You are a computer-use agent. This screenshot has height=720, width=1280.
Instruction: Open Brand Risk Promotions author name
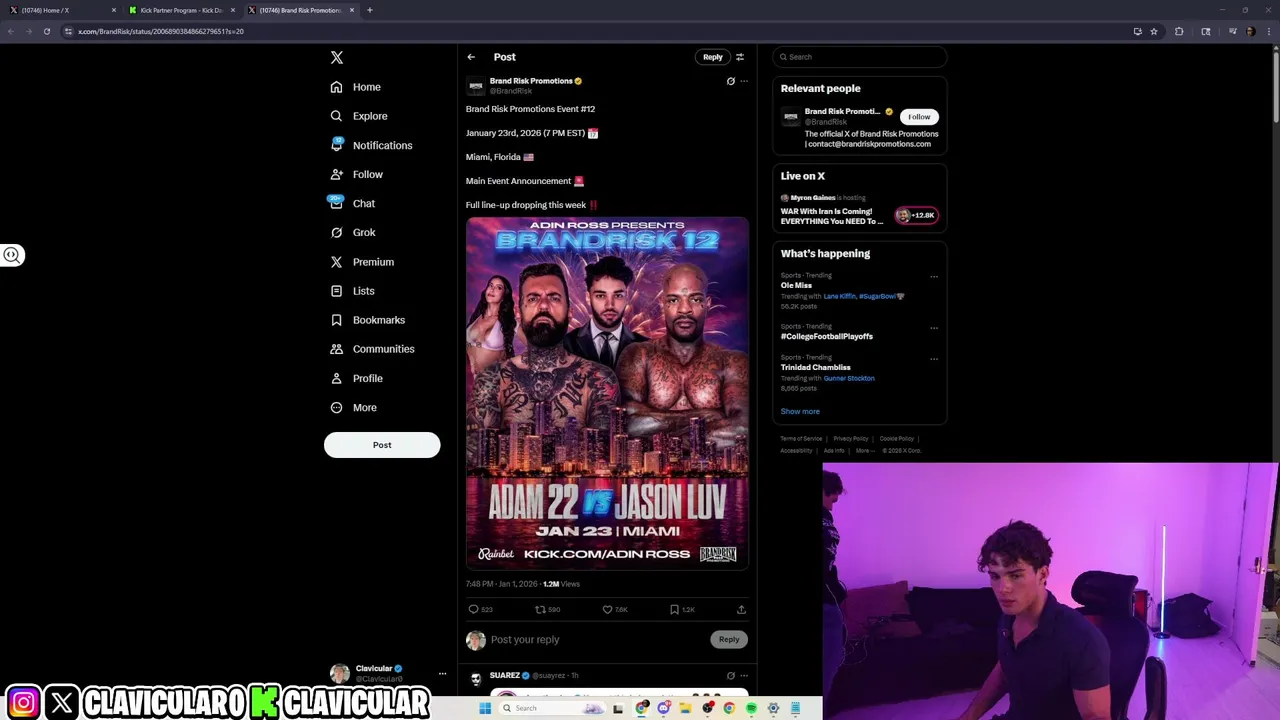click(x=531, y=81)
